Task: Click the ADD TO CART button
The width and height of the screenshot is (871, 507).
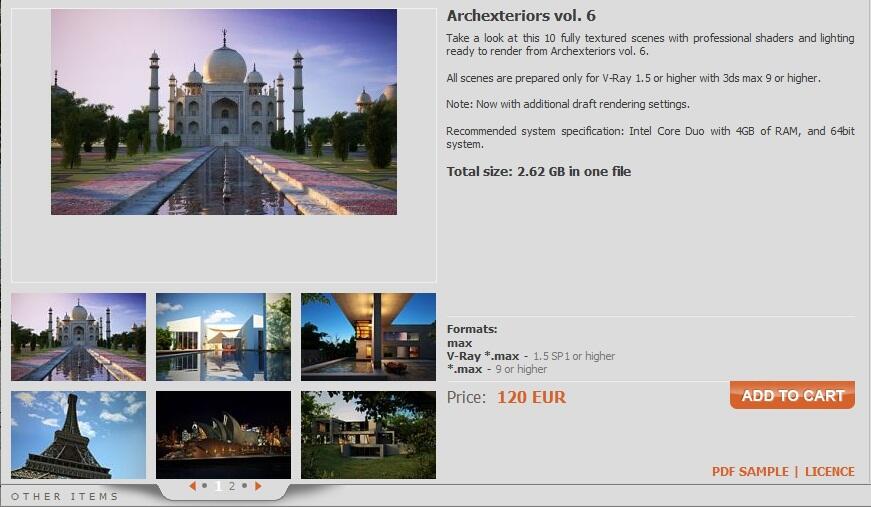Action: pos(792,395)
